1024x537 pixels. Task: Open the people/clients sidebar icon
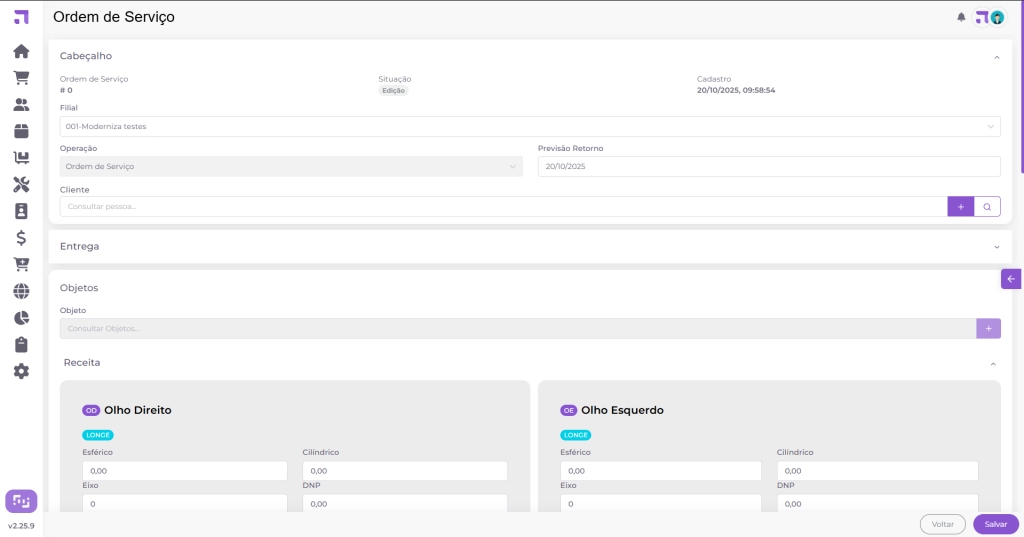21,104
